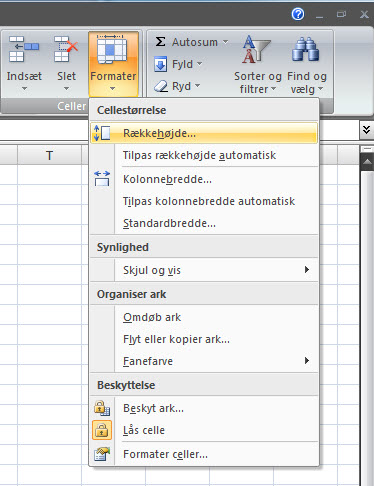Viewport: 374px width, 486px height.
Task: Choose Formater celler... menu entry
Action: point(204,454)
